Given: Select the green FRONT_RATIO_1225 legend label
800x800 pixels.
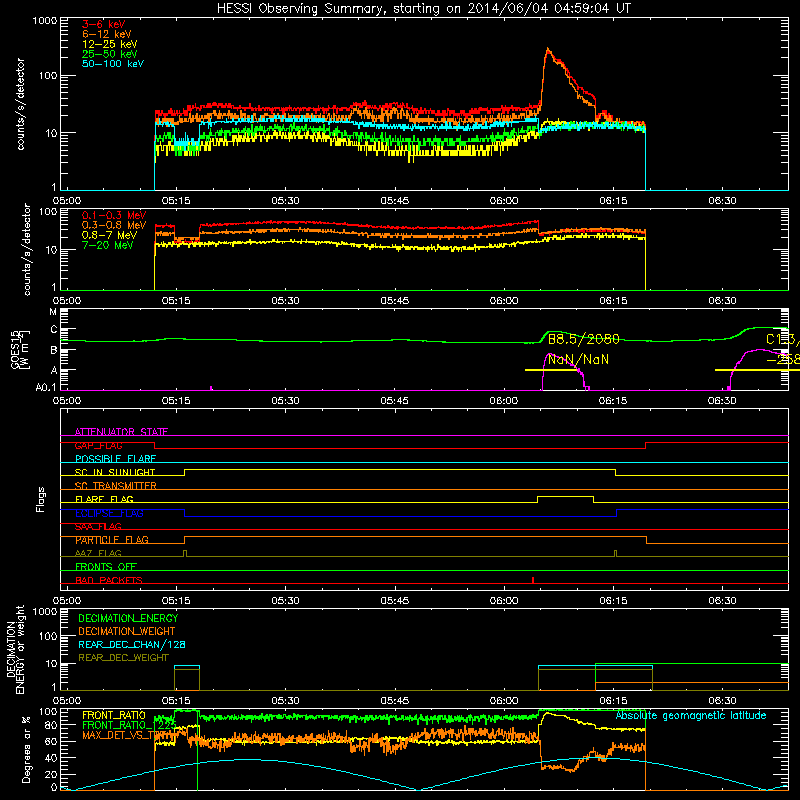Looking at the screenshot, I should click(129, 725).
